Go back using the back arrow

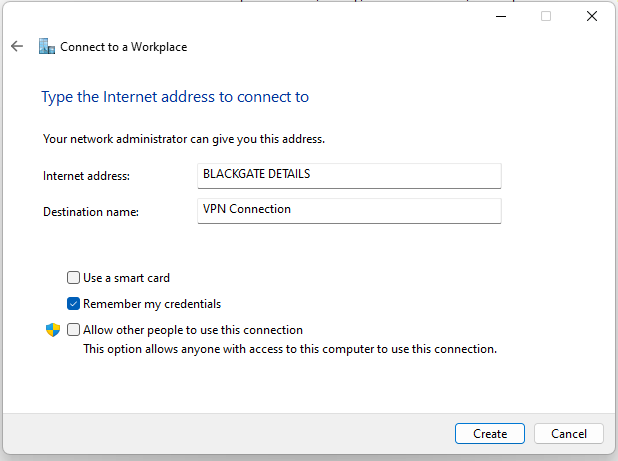(17, 46)
